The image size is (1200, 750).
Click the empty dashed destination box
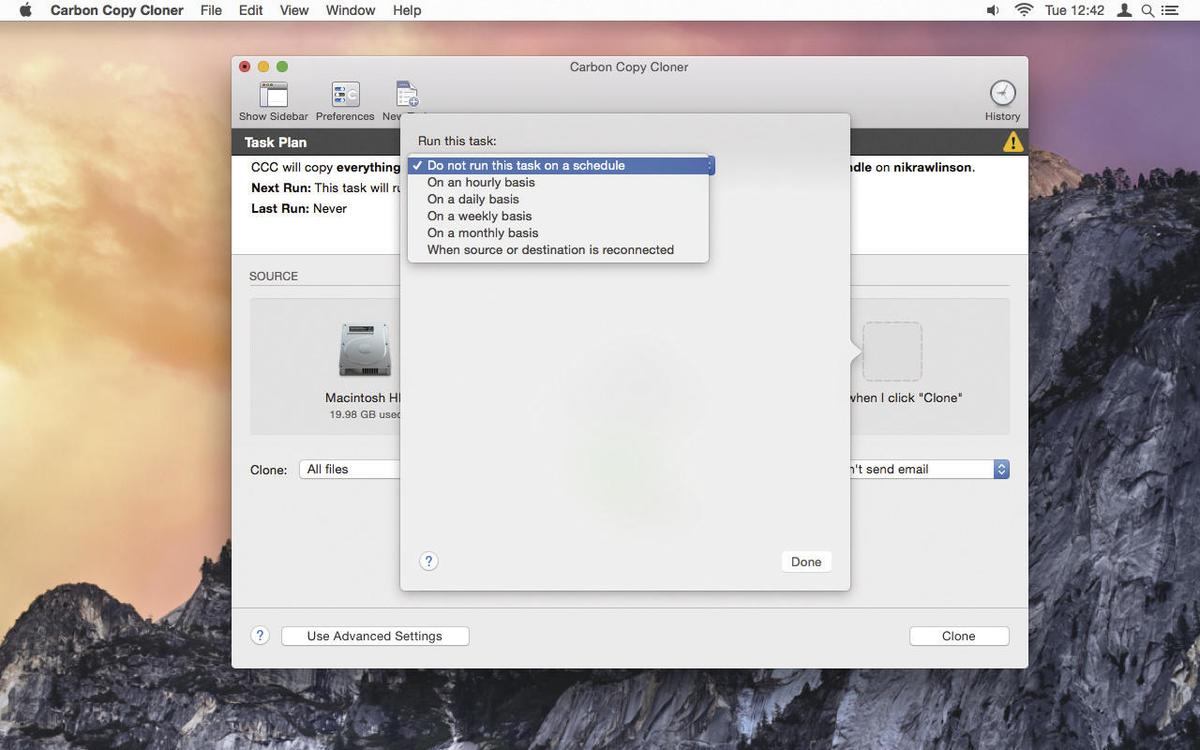click(x=892, y=351)
